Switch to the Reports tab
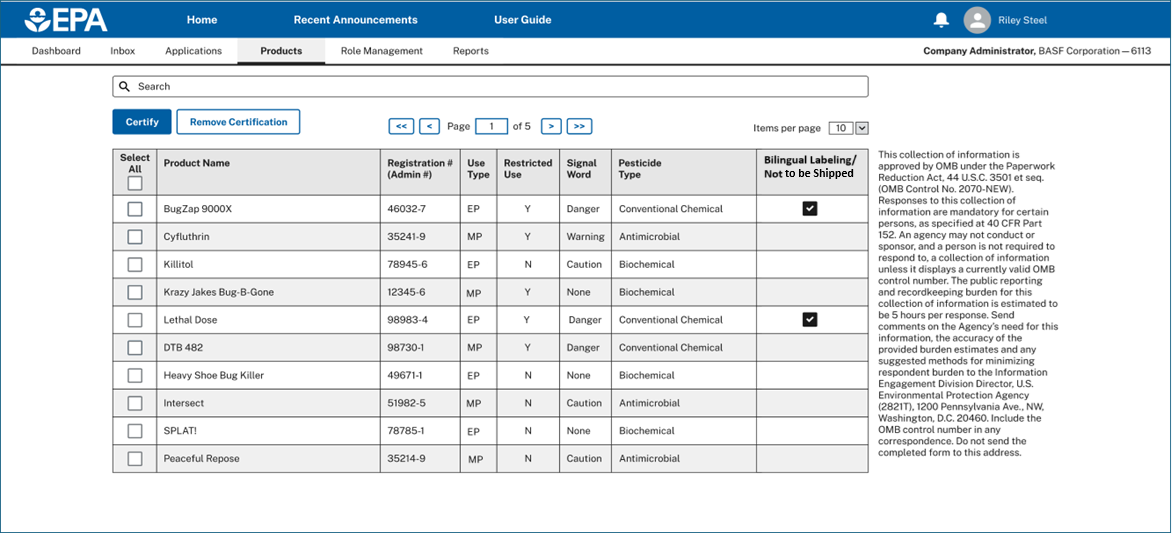This screenshot has width=1172, height=534. (x=470, y=51)
